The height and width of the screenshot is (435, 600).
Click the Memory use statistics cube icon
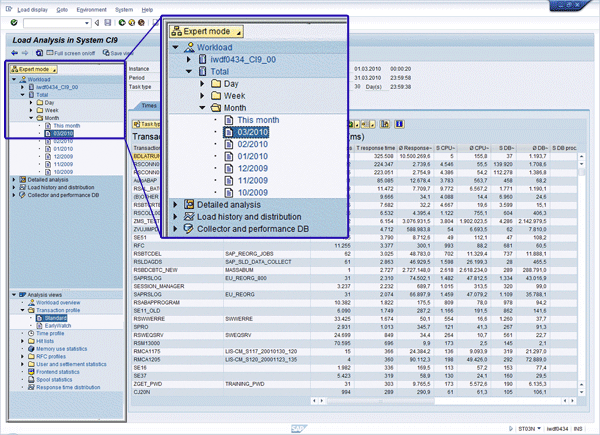[31, 349]
